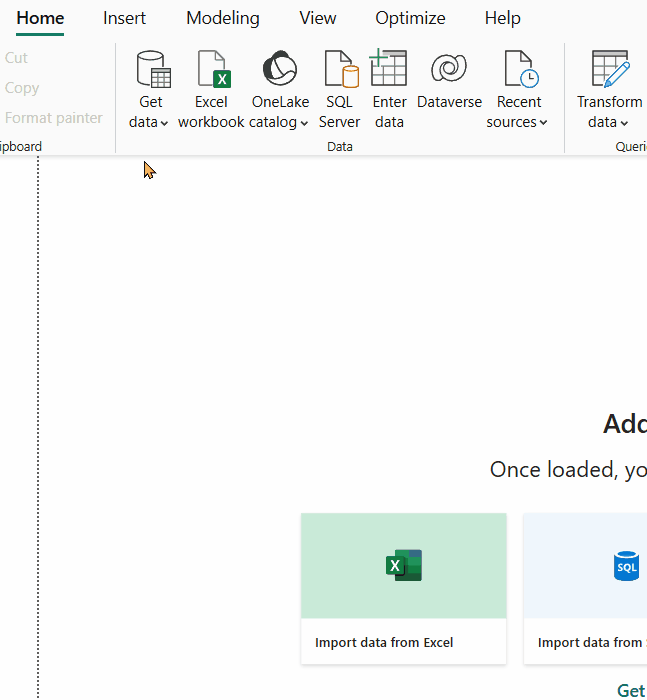Viewport: 647px width, 700px height.
Task: Expand the Recent sources dropdown arrow
Action: click(x=543, y=123)
